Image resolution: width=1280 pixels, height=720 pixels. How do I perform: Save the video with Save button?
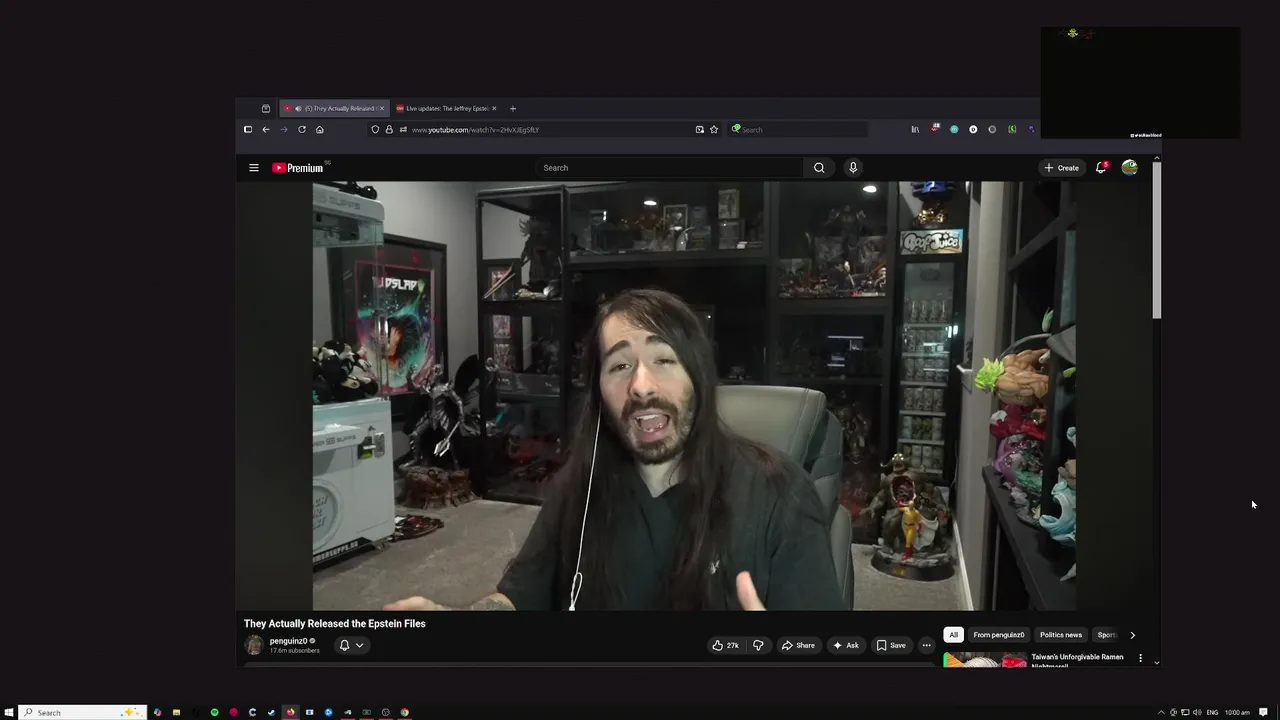(x=891, y=645)
